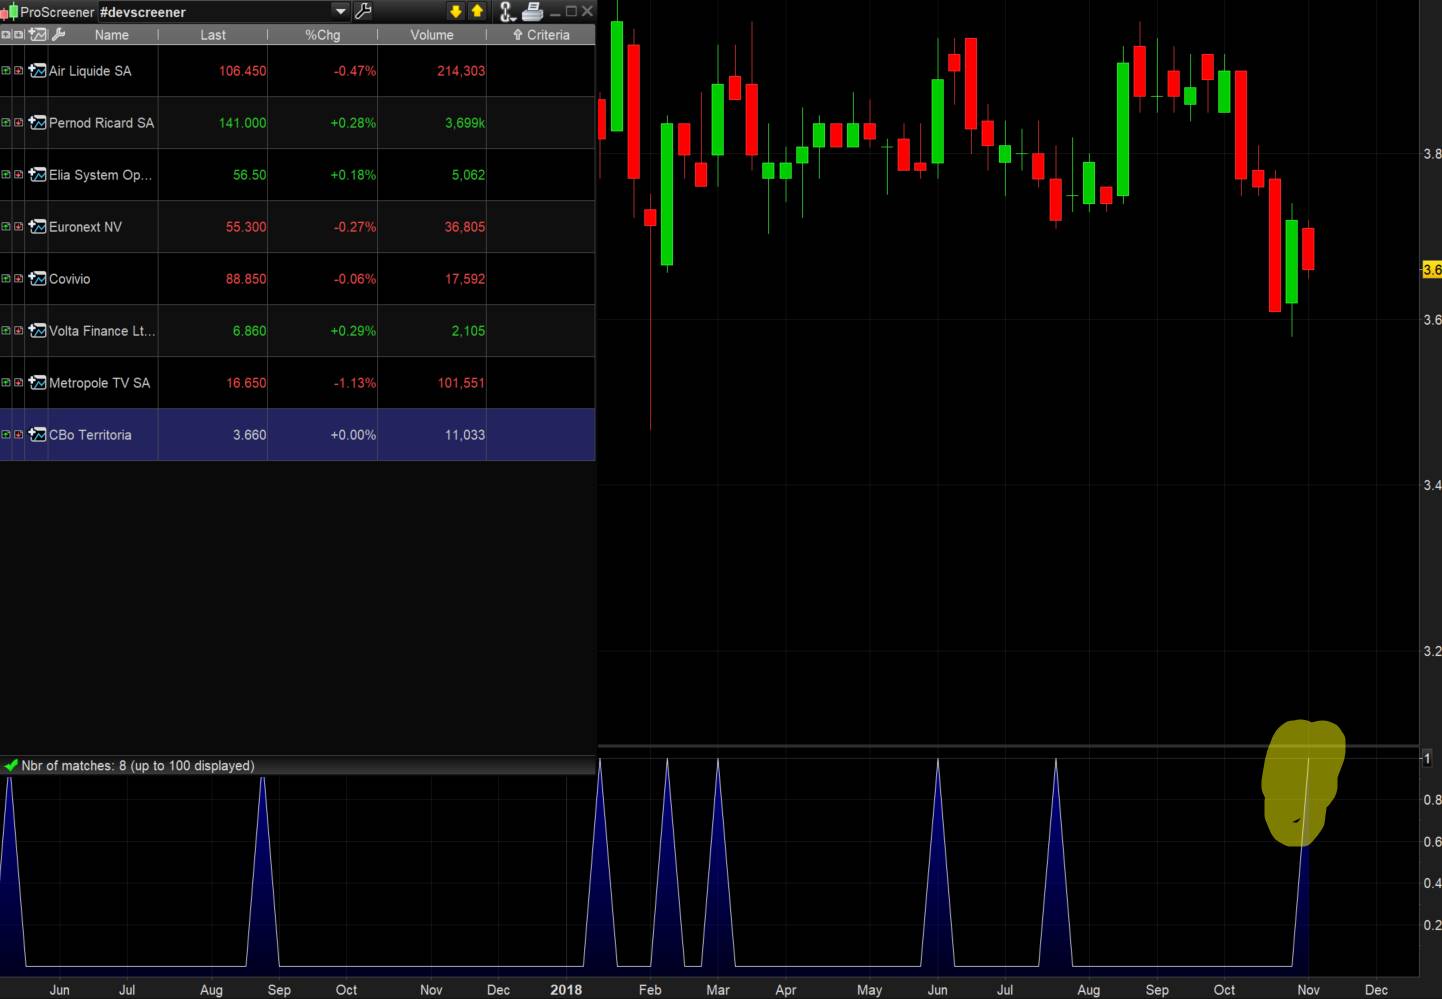The height and width of the screenshot is (999, 1442).
Task: Click the volume value 11,033
Action: point(465,435)
